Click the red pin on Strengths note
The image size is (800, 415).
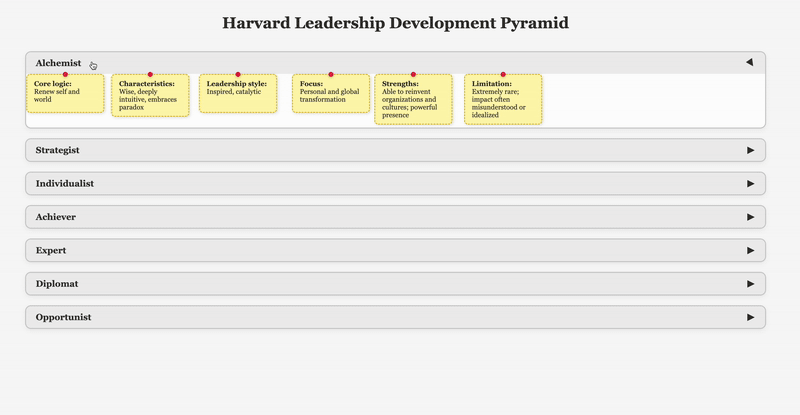[x=413, y=74]
